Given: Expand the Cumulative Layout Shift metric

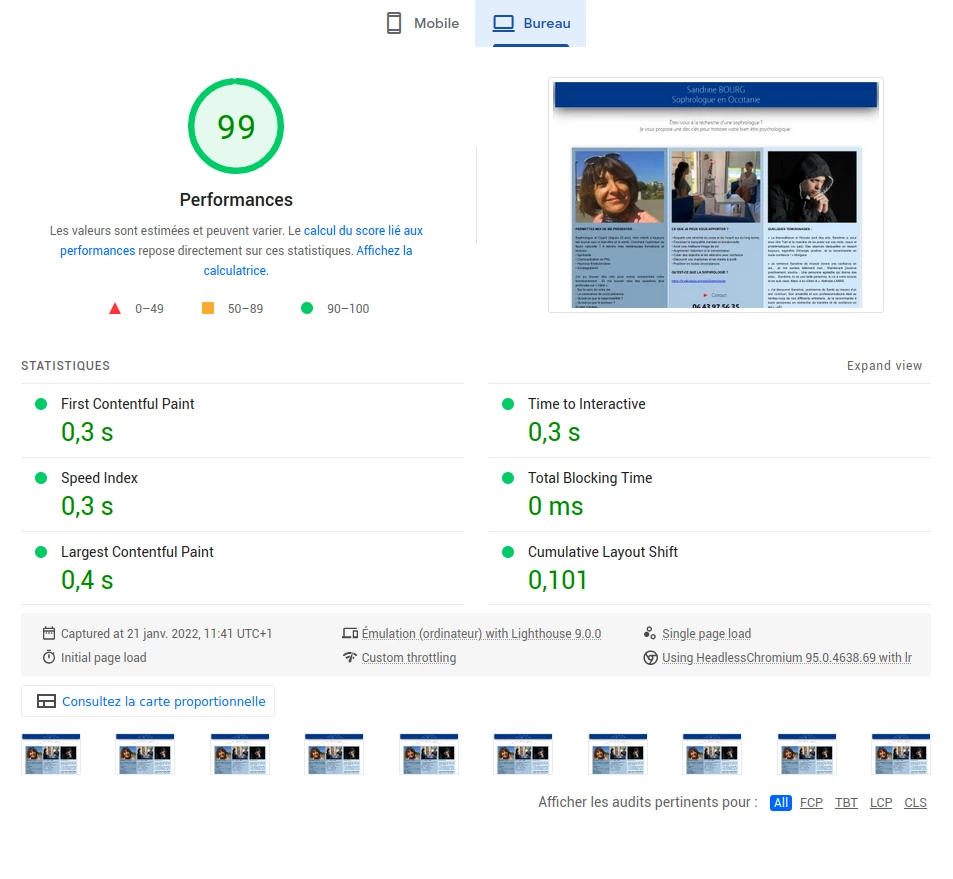Looking at the screenshot, I should [x=602, y=552].
